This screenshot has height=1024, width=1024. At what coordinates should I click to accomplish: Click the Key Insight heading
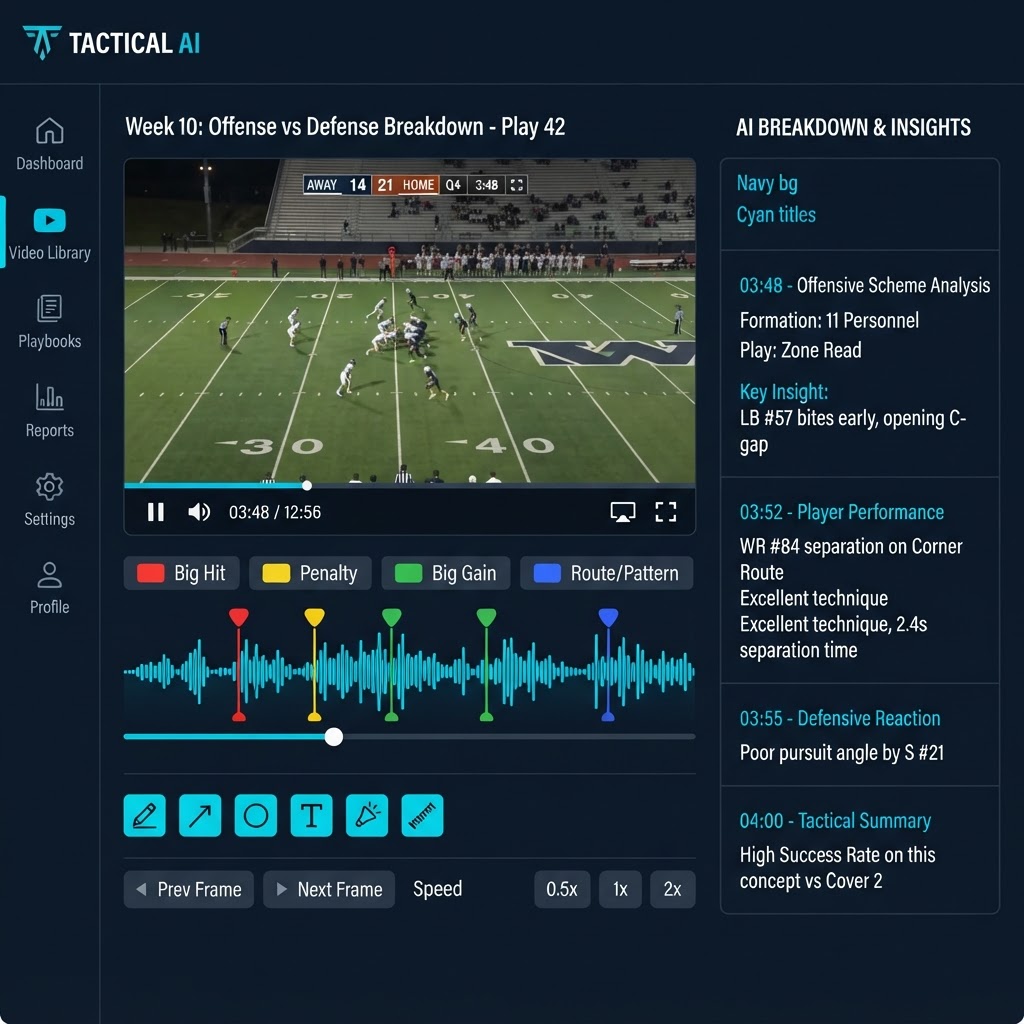(x=784, y=392)
